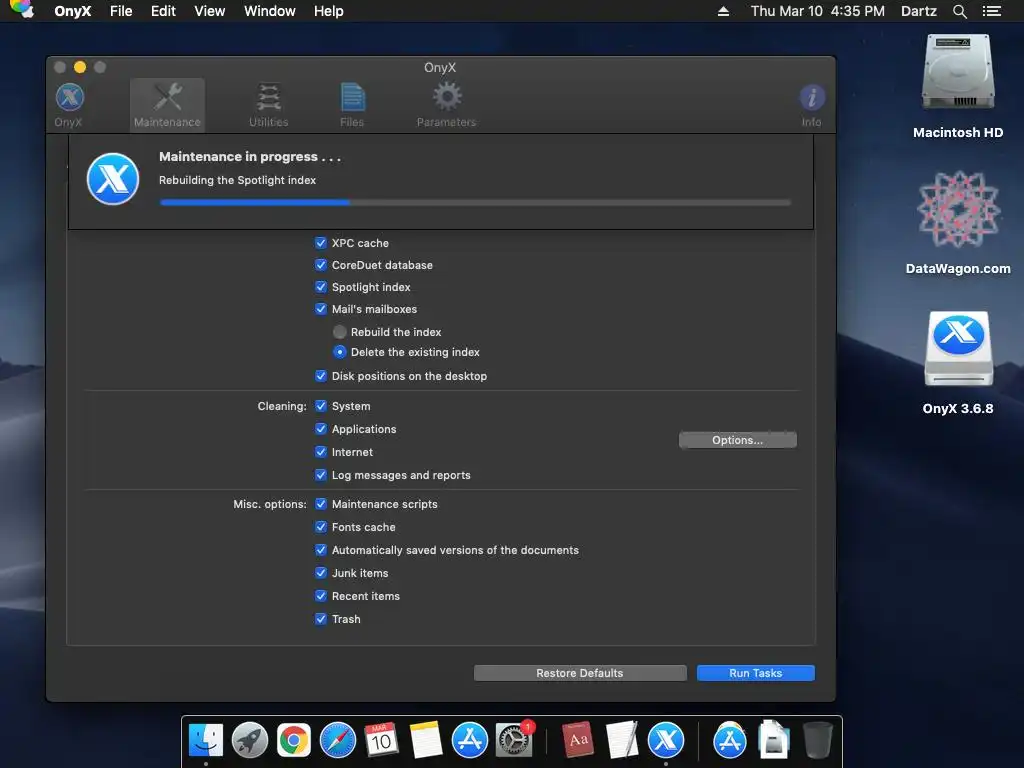Open the Parameters gear section

point(447,105)
